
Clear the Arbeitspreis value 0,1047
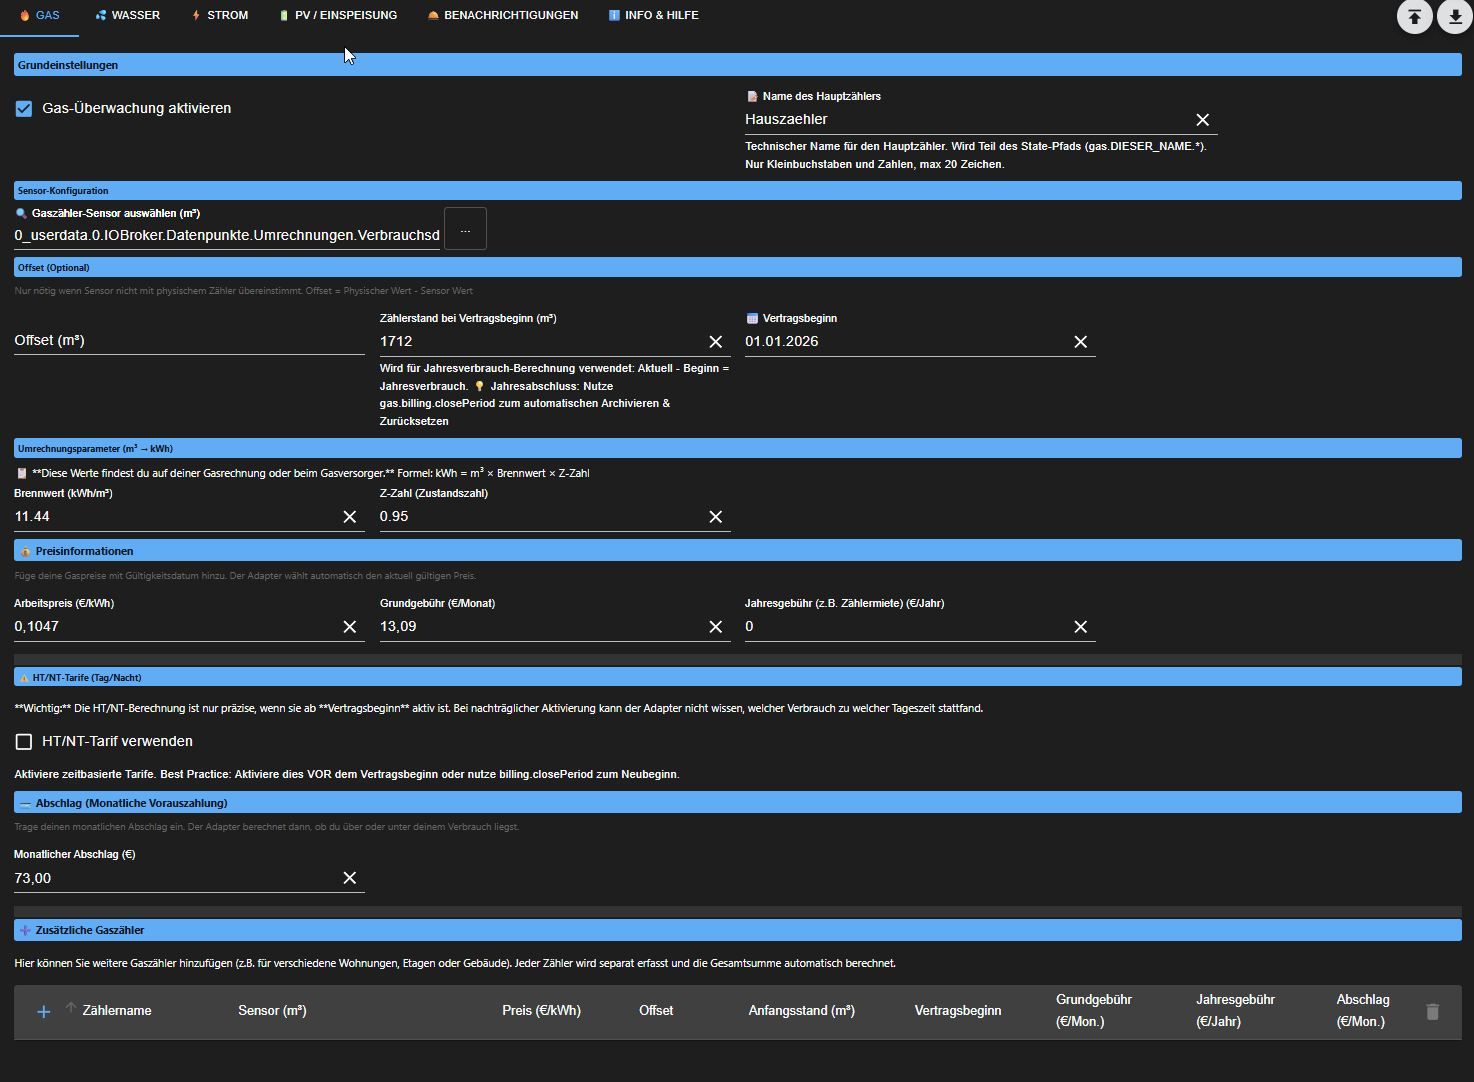pyautogui.click(x=349, y=627)
